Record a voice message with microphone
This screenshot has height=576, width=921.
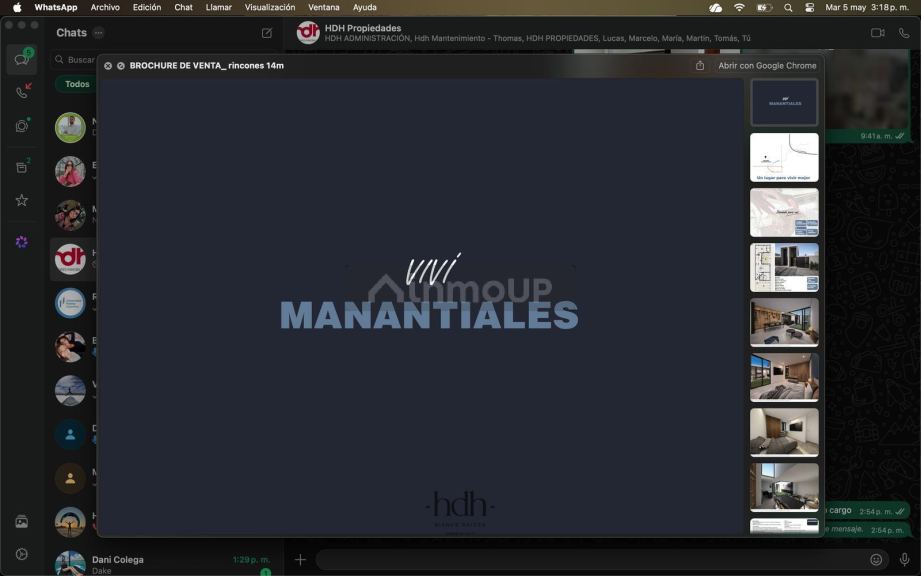click(905, 560)
